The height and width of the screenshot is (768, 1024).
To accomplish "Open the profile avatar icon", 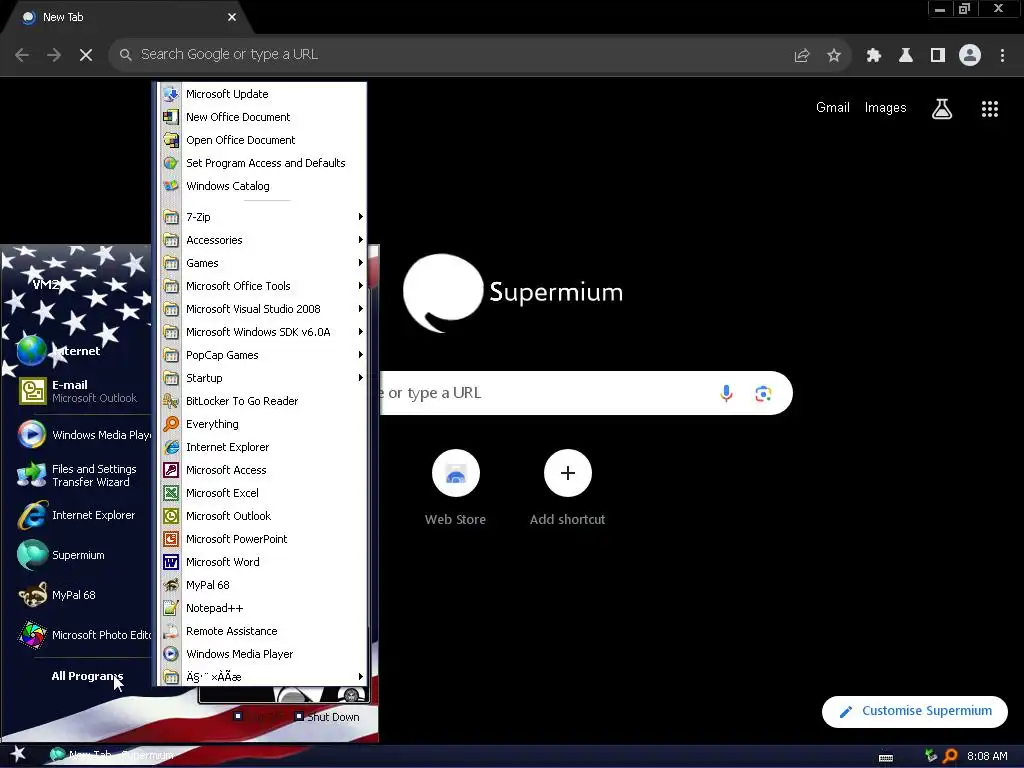I will pos(970,55).
